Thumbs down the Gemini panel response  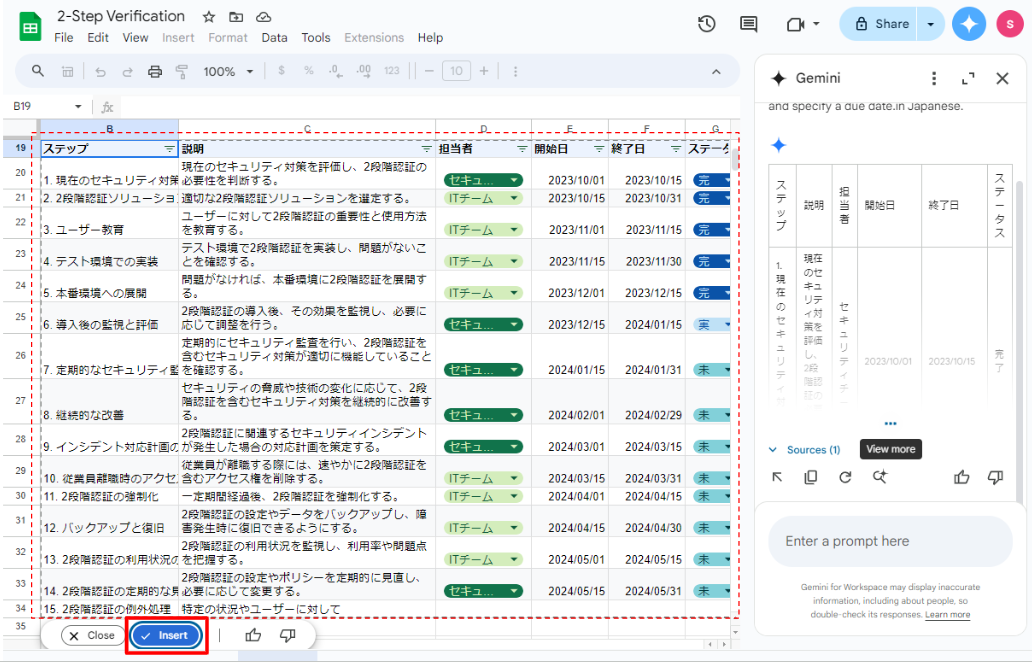[996, 477]
